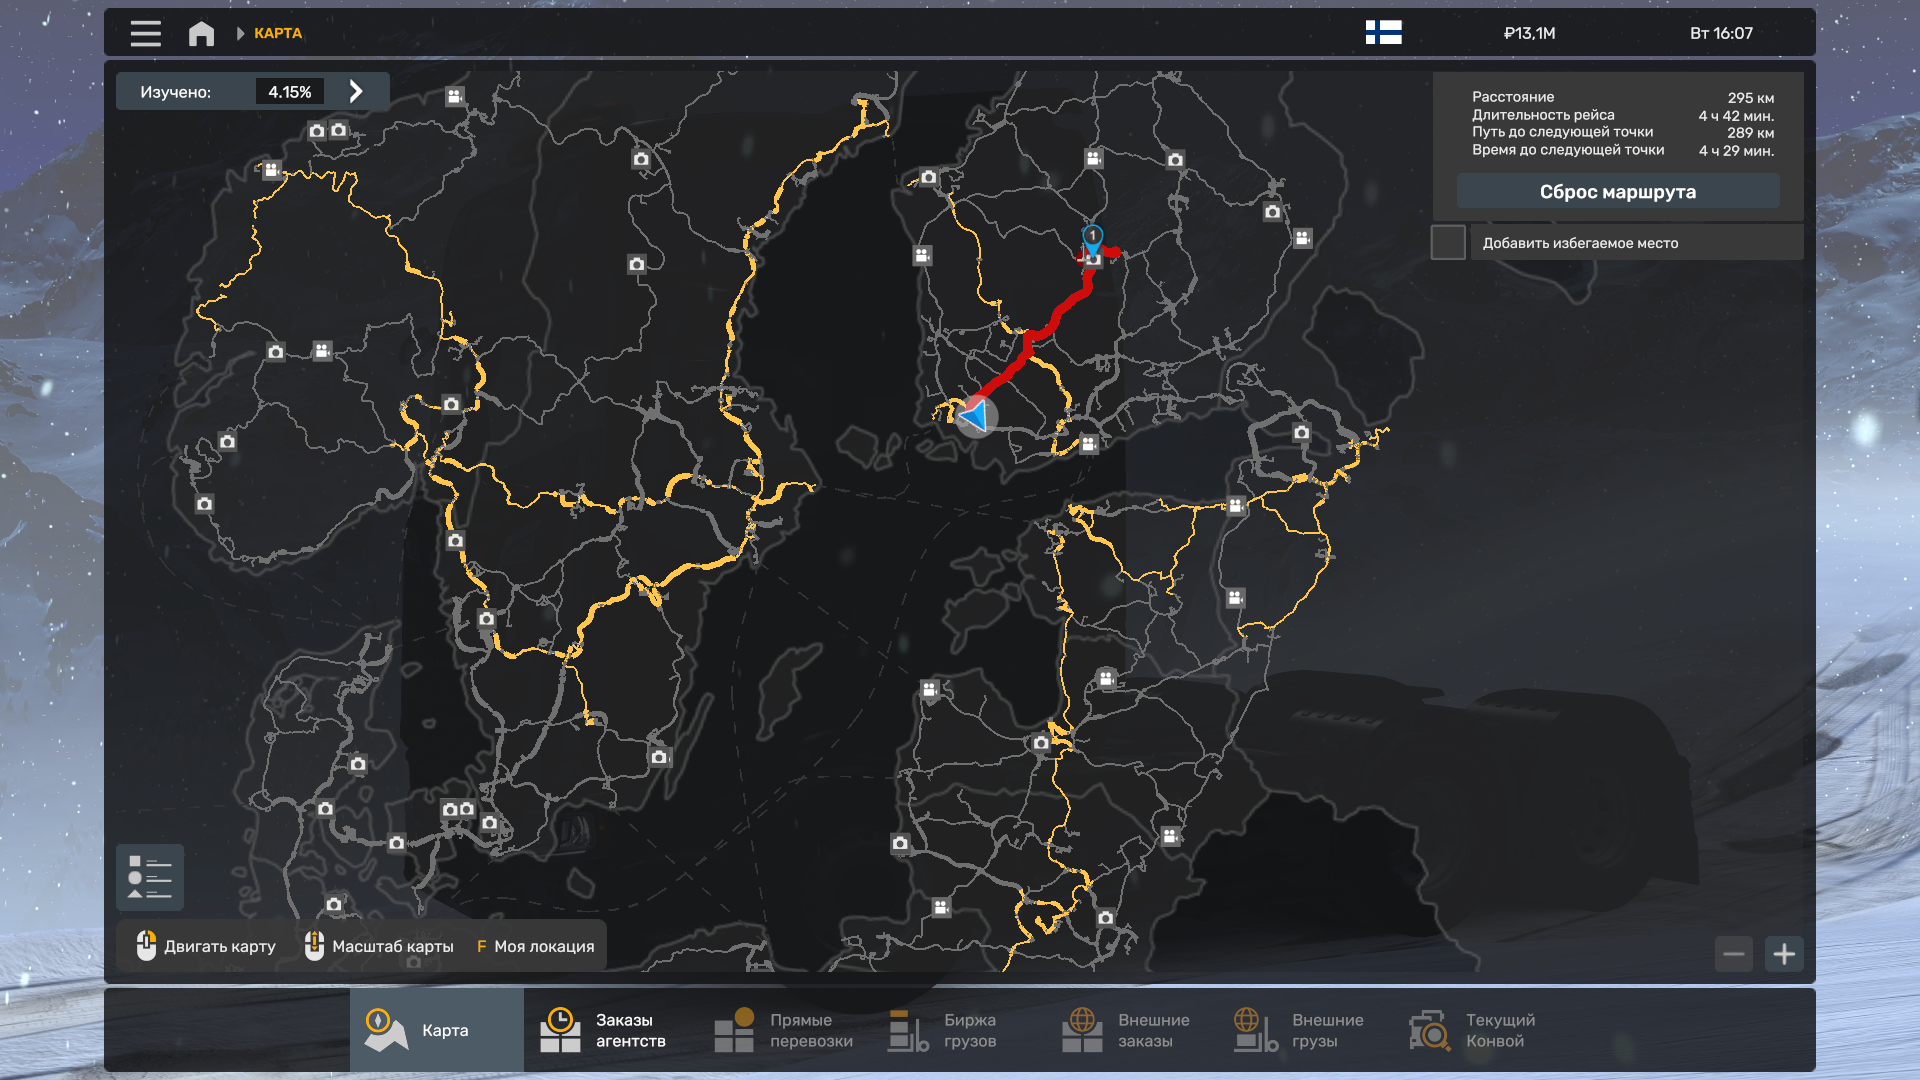Click the blue truck position arrow
The image size is (1920, 1080).
click(x=975, y=414)
